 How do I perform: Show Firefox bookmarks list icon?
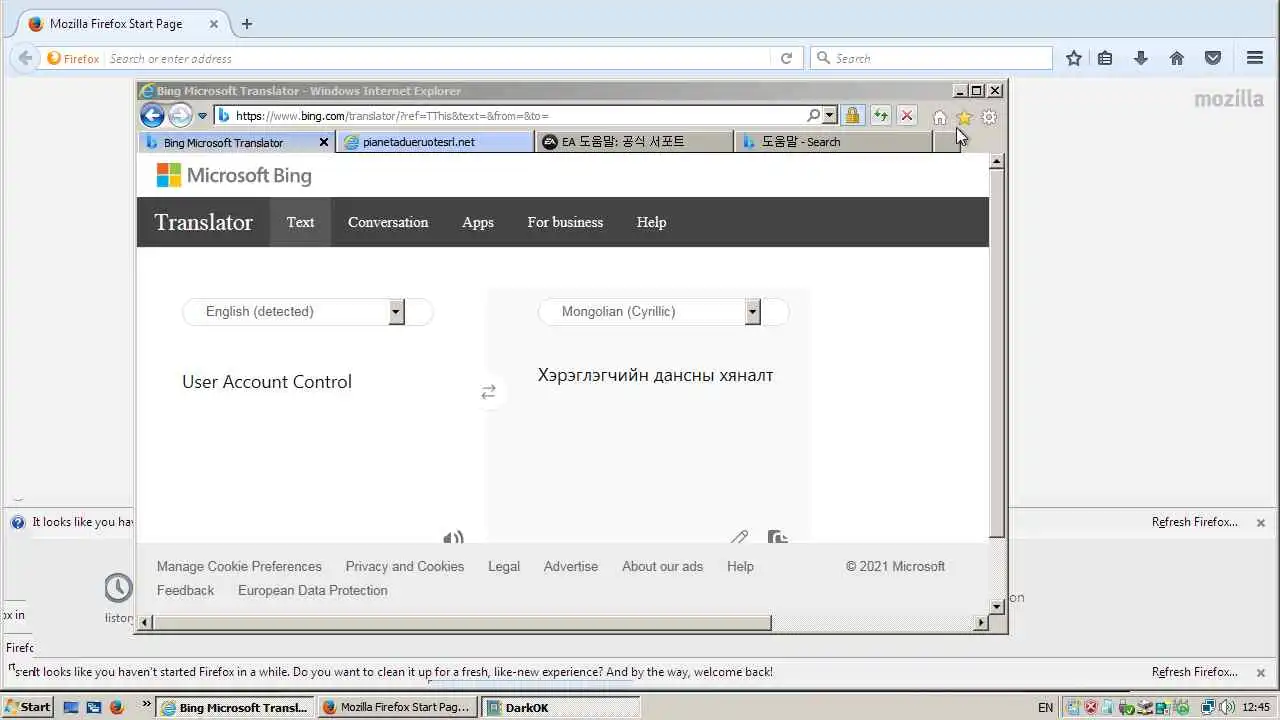click(1105, 58)
